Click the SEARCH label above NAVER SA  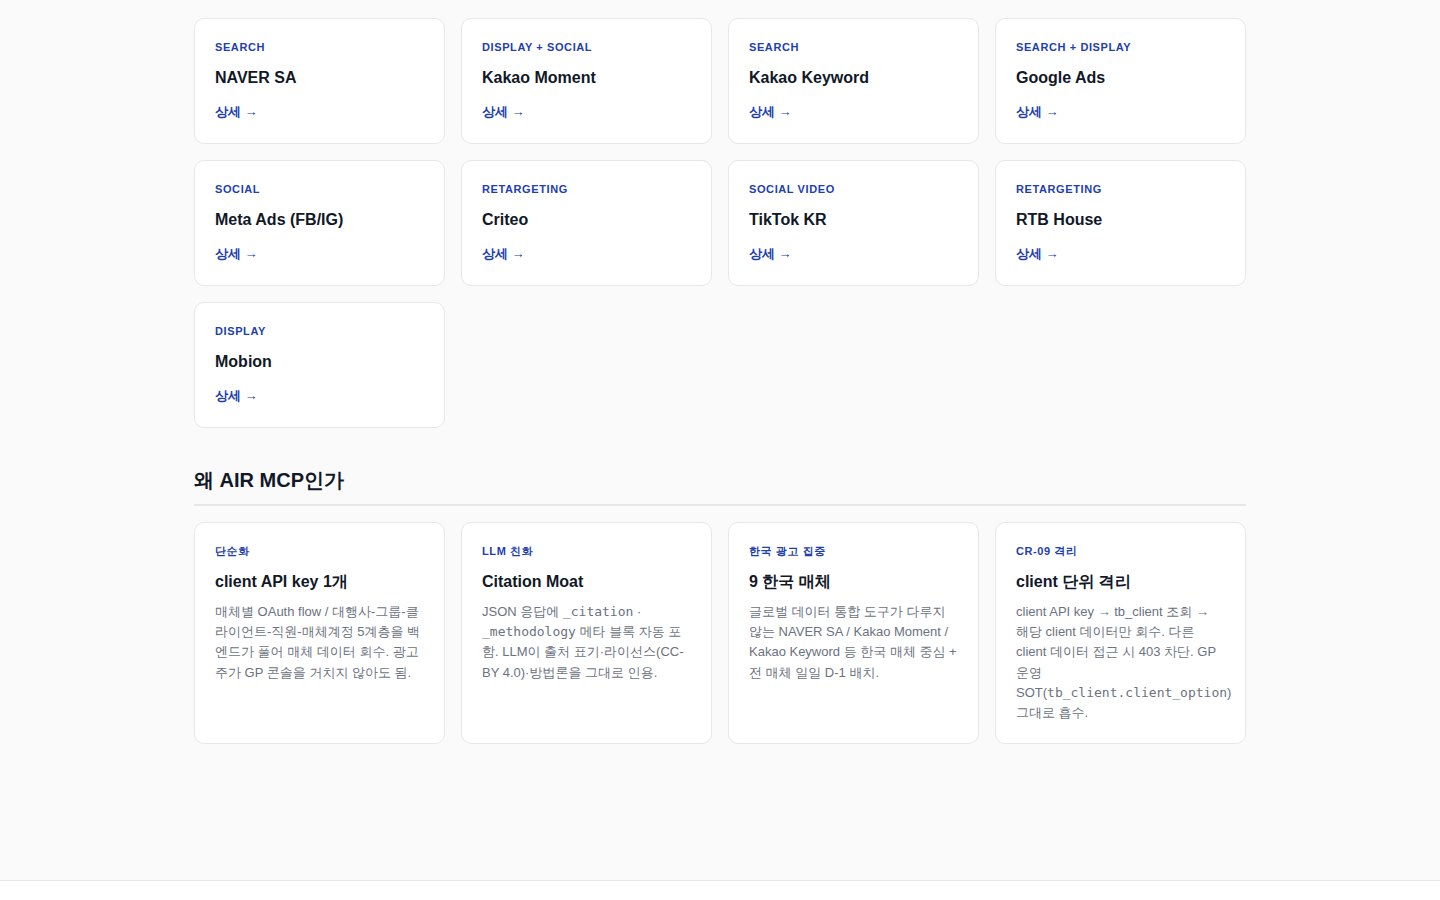(240, 47)
